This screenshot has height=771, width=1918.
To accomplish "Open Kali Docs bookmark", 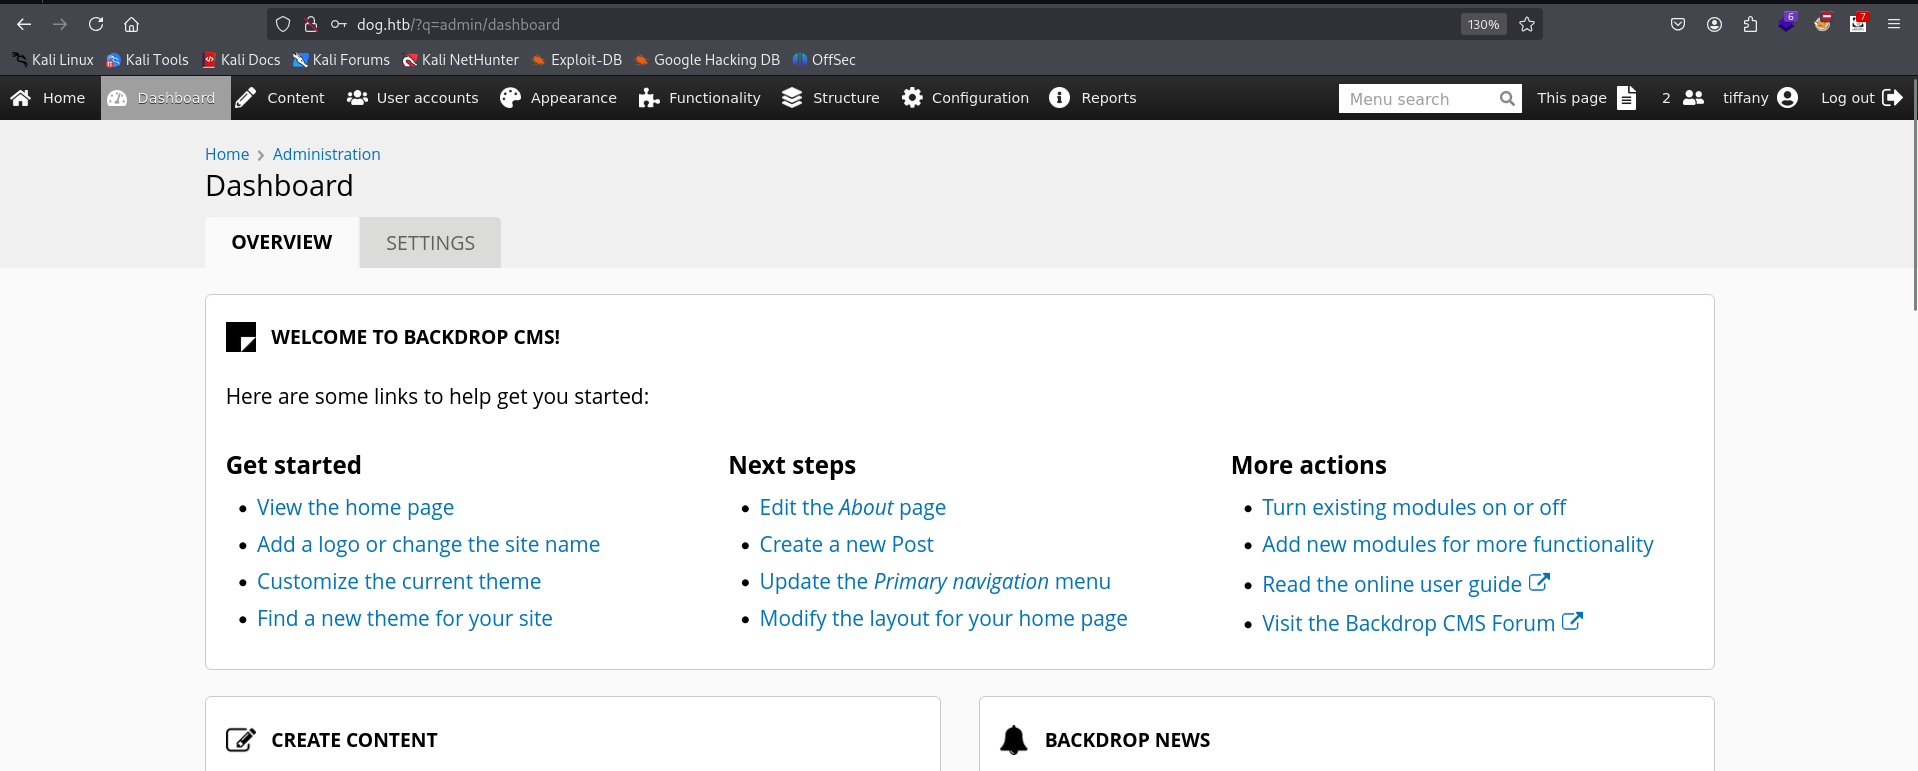I will click(x=241, y=60).
